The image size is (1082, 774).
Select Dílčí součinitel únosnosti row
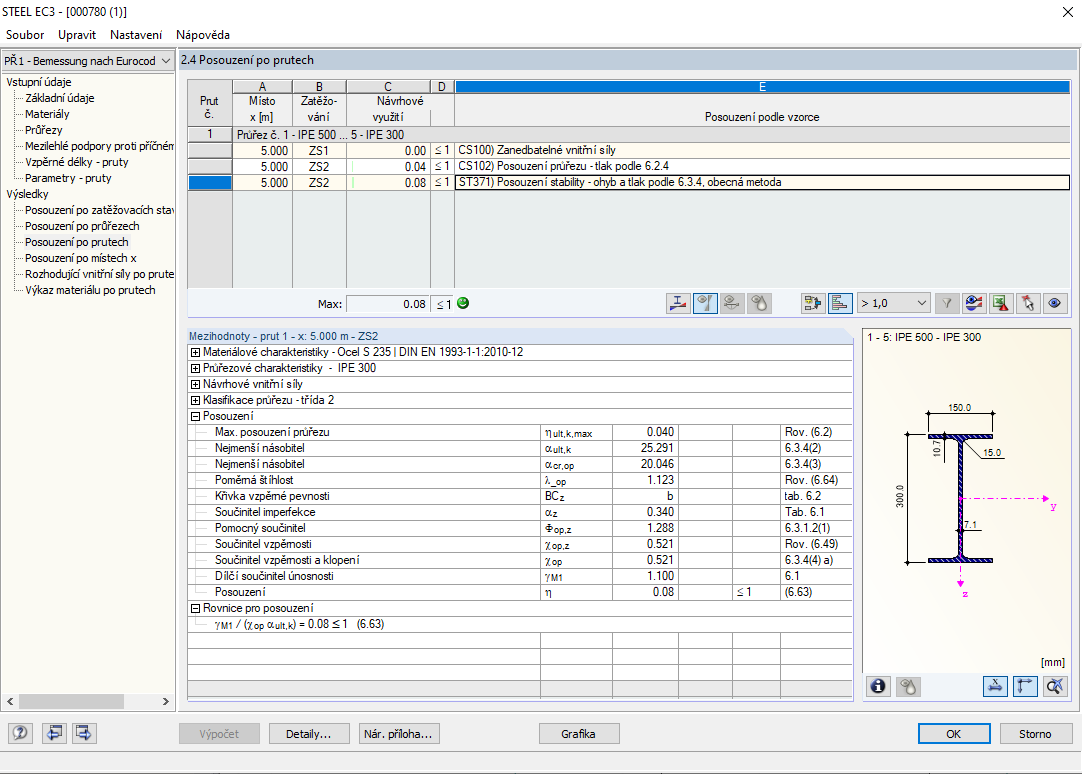520,576
